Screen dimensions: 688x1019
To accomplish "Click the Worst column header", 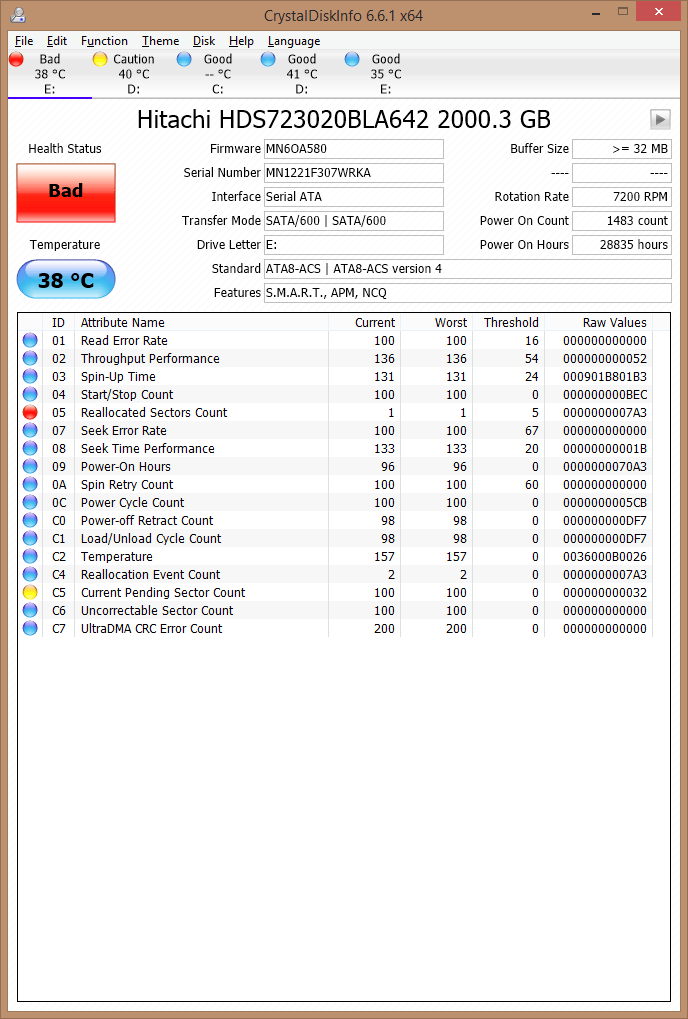I will [x=437, y=322].
